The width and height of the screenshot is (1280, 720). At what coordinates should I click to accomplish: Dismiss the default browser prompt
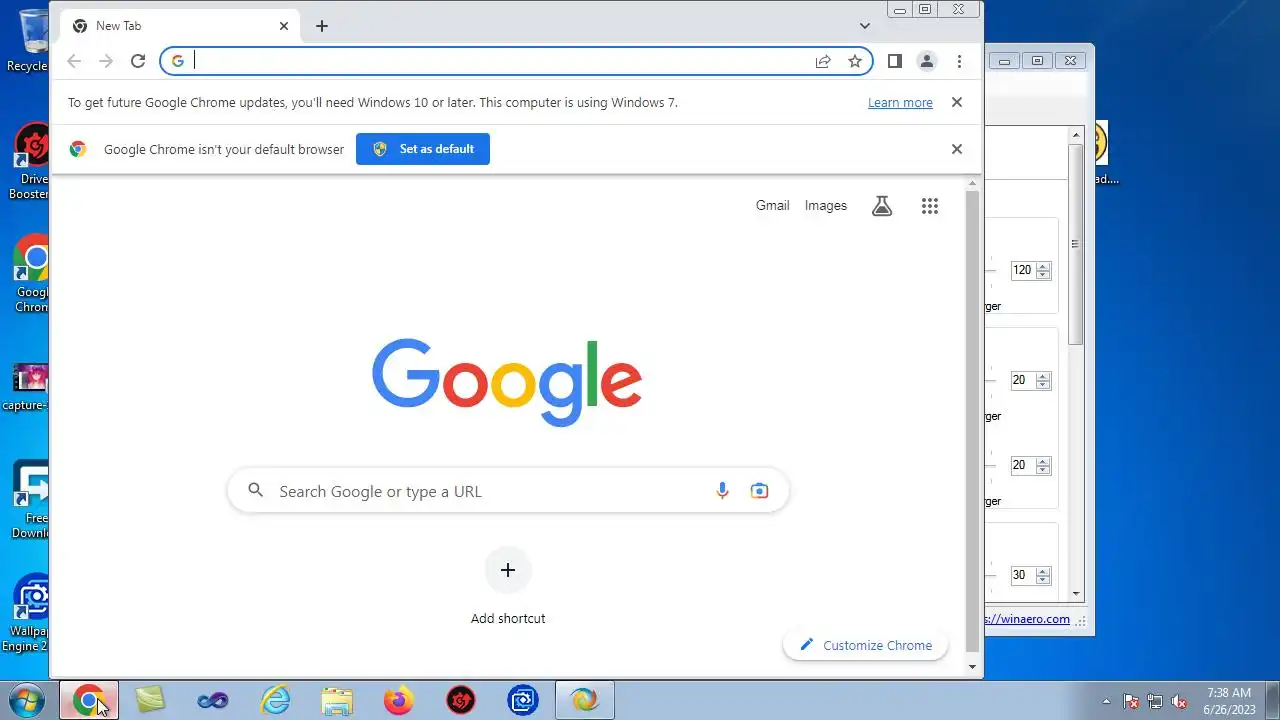(x=957, y=149)
